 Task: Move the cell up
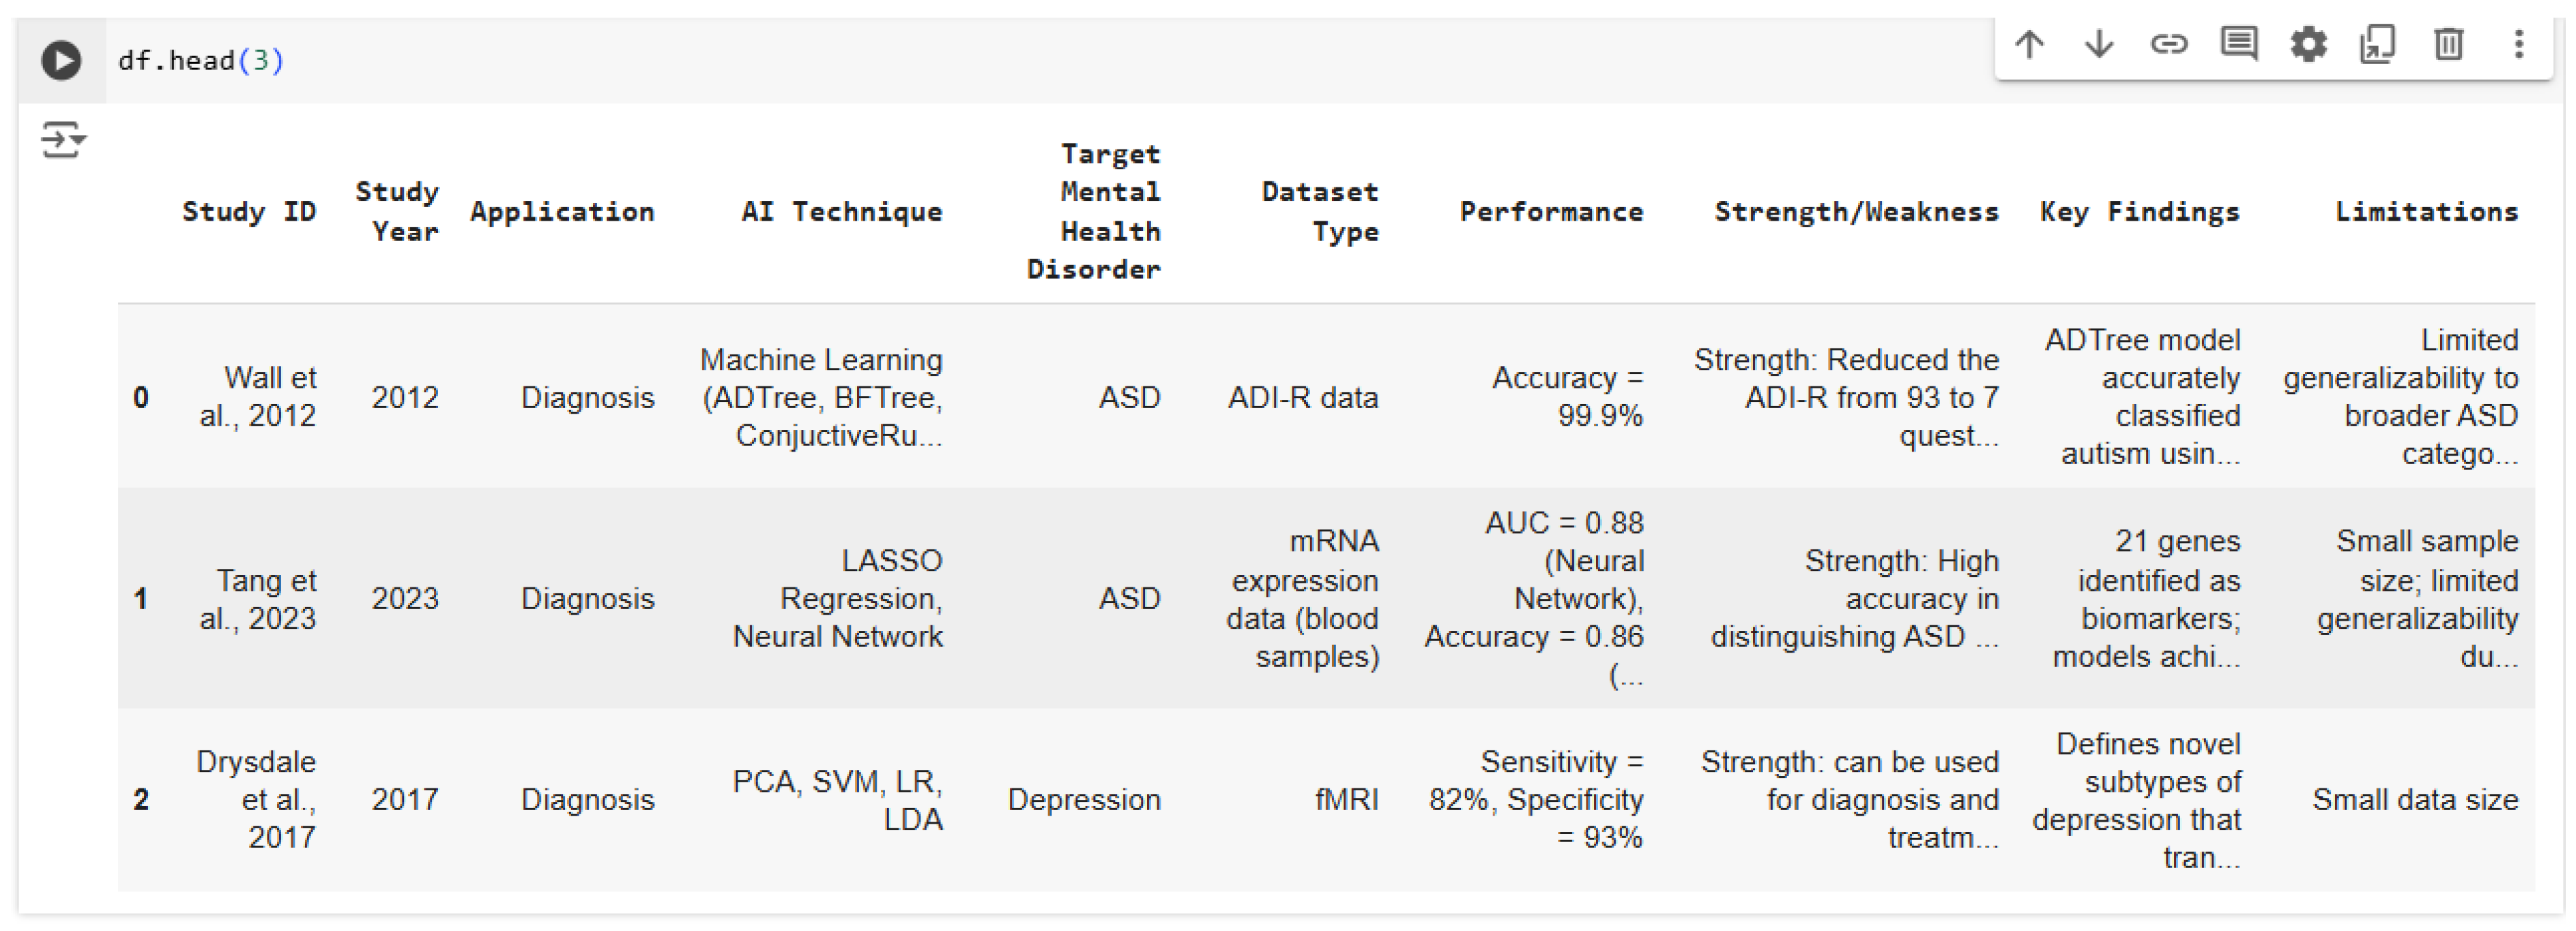[2029, 44]
